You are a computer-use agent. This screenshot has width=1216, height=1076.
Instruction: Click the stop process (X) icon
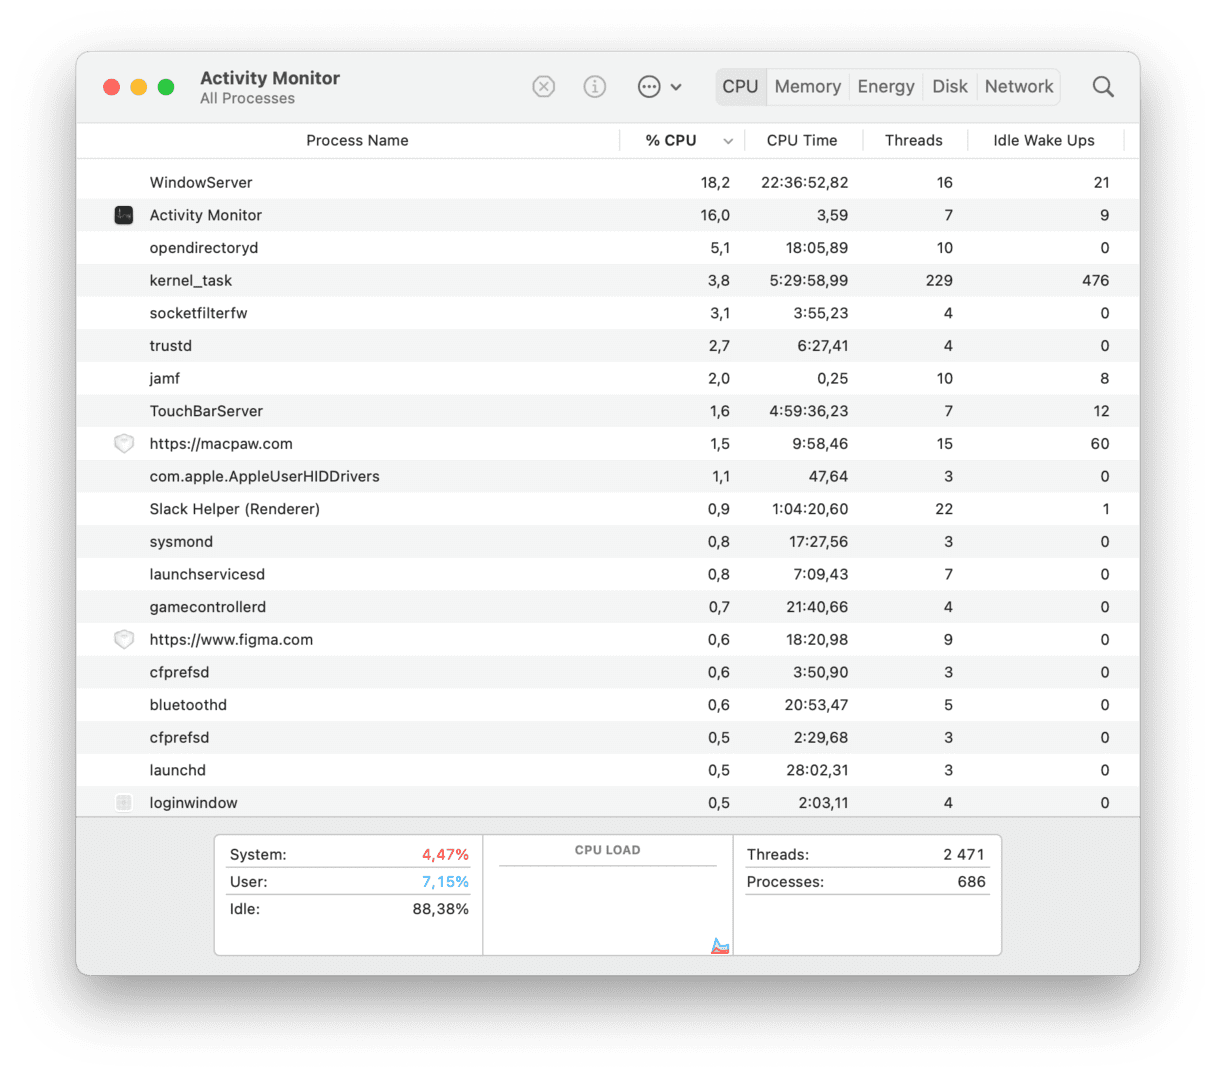tap(543, 87)
